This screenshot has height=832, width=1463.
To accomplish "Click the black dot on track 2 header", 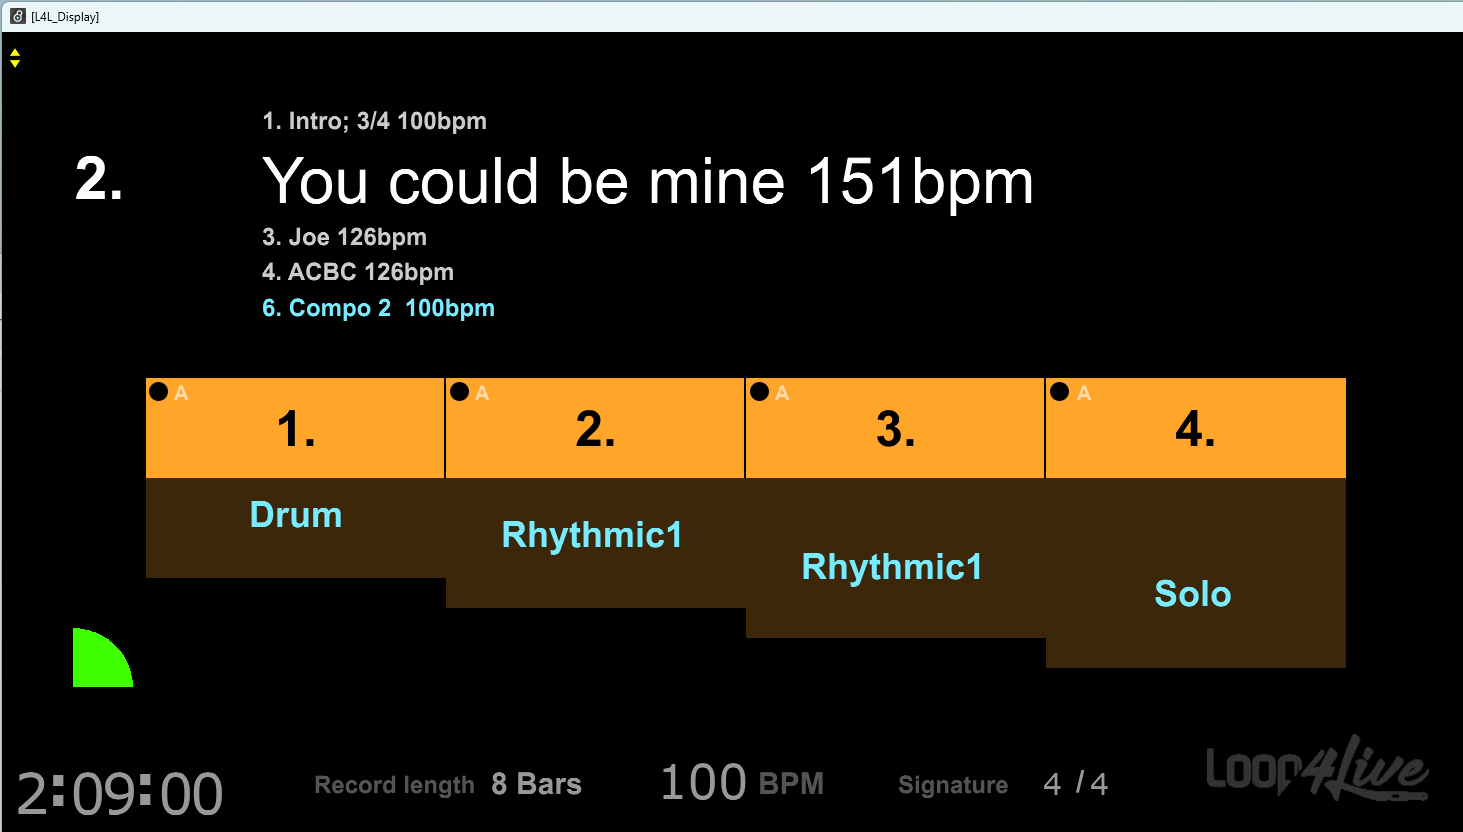I will click(x=459, y=391).
